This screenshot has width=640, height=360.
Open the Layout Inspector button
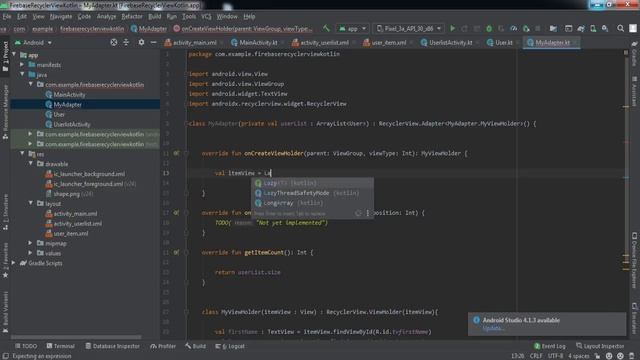coord(600,346)
